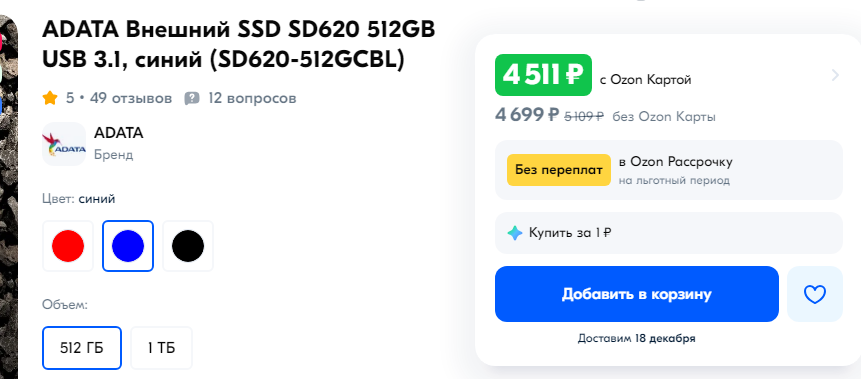Viewport: 861px width, 379px height.
Task: Choose the 512 ГБ capacity option
Action: (x=82, y=348)
